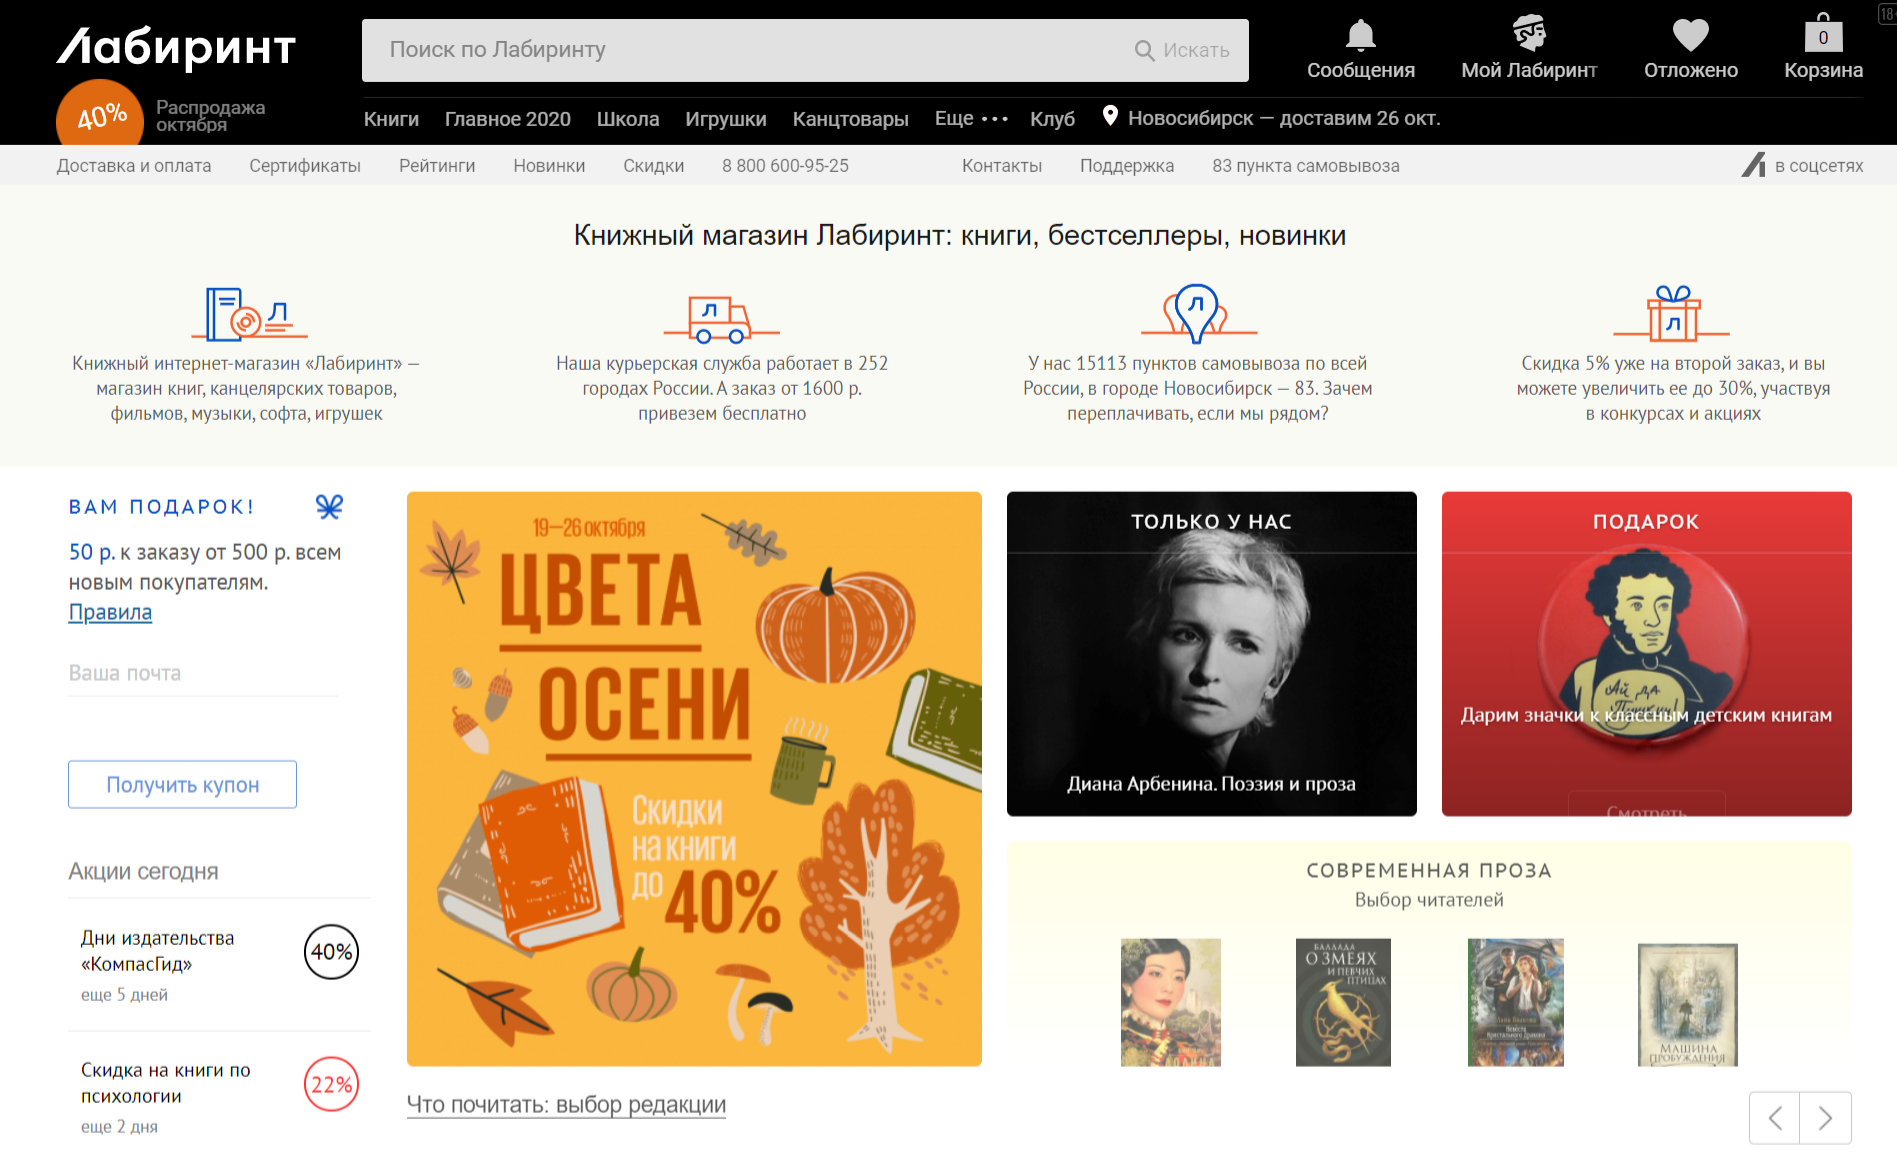
Task: Click the location pin icon near Новосибирск
Action: pyautogui.click(x=1109, y=116)
